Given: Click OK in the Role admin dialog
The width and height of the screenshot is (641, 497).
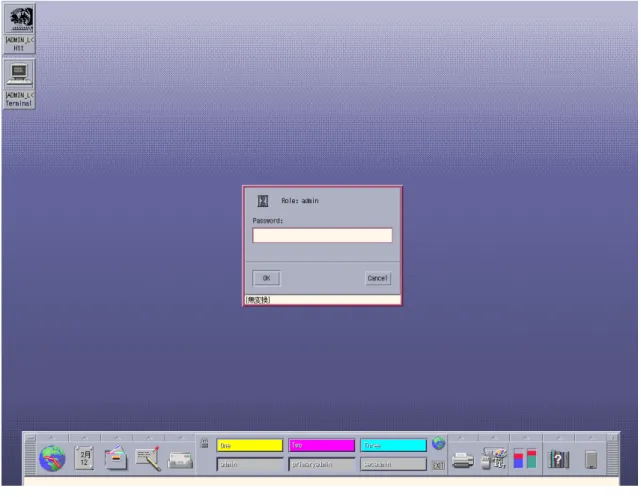Looking at the screenshot, I should [267, 278].
